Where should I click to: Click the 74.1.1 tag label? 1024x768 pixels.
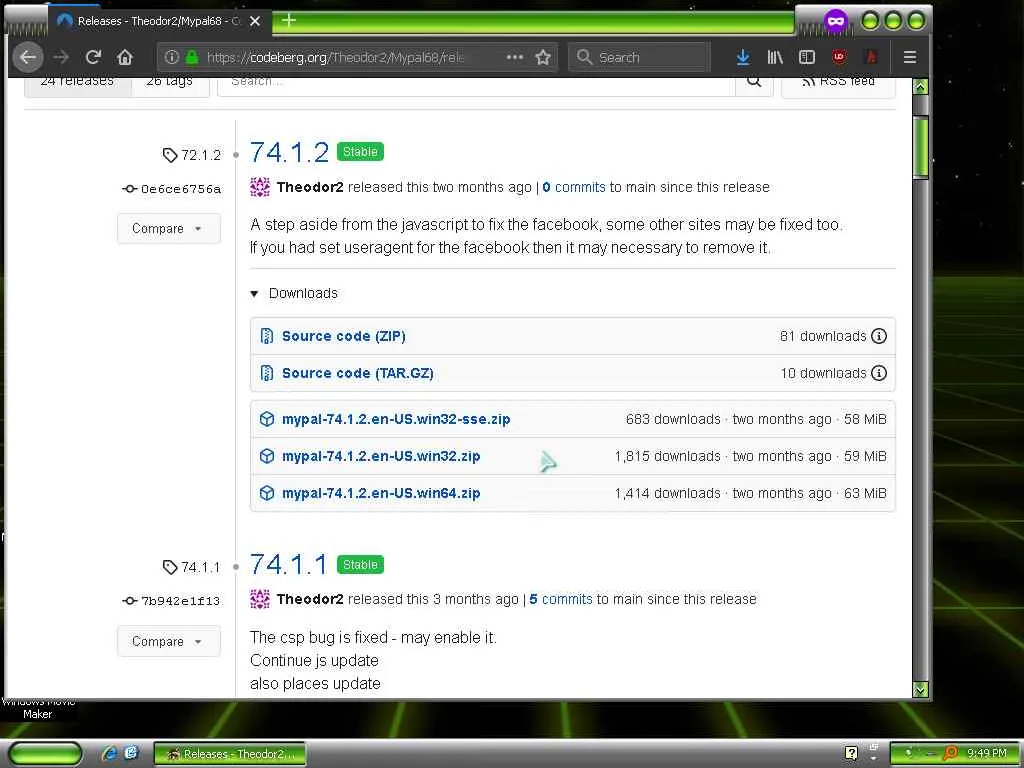[192, 567]
